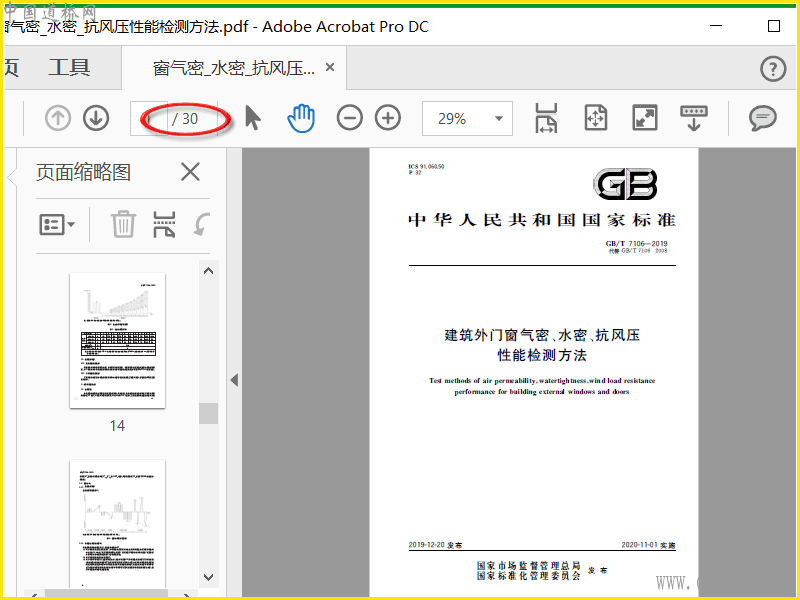Click thumbnail scrollbar up arrow

point(208,271)
